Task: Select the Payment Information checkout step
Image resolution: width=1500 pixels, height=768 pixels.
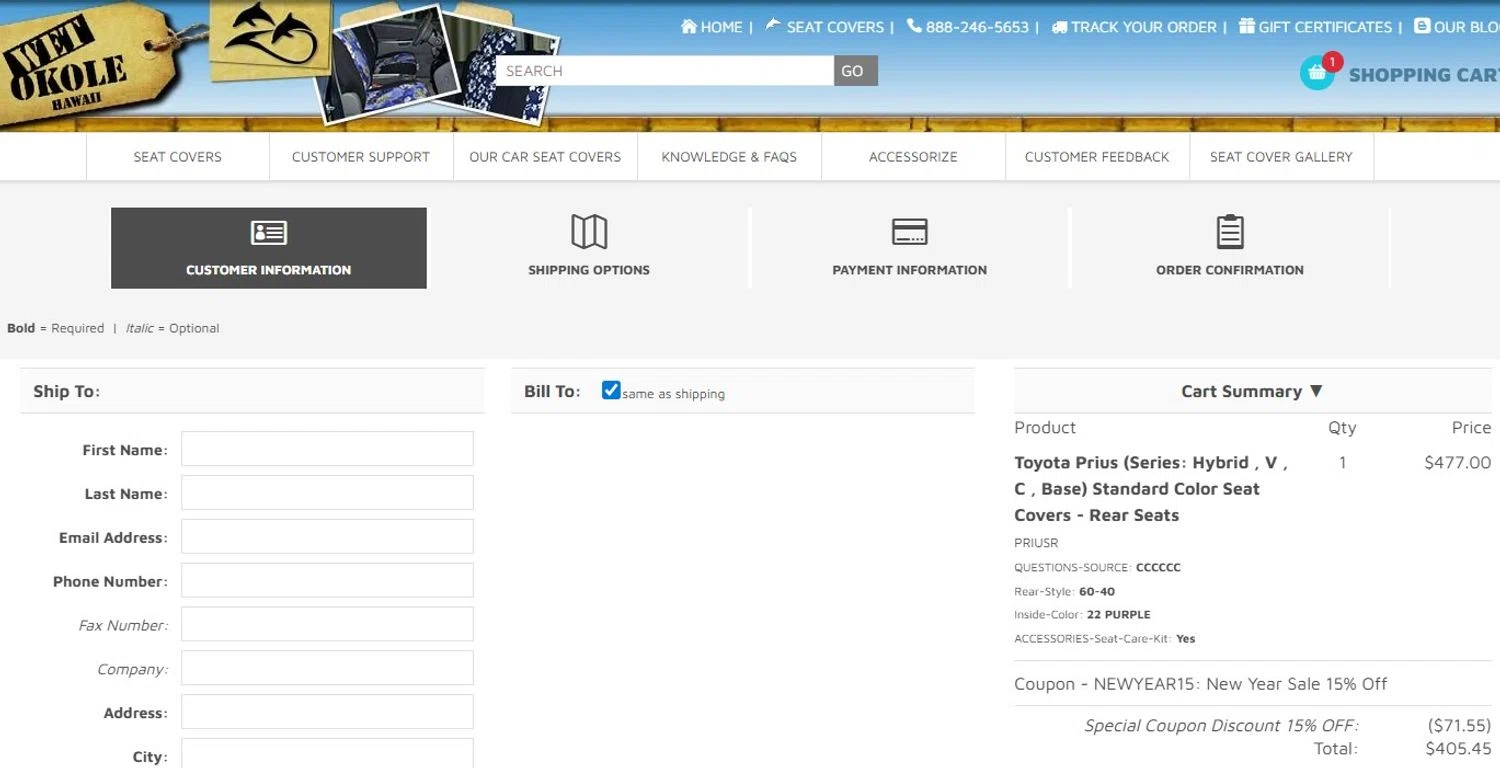Action: point(909,248)
